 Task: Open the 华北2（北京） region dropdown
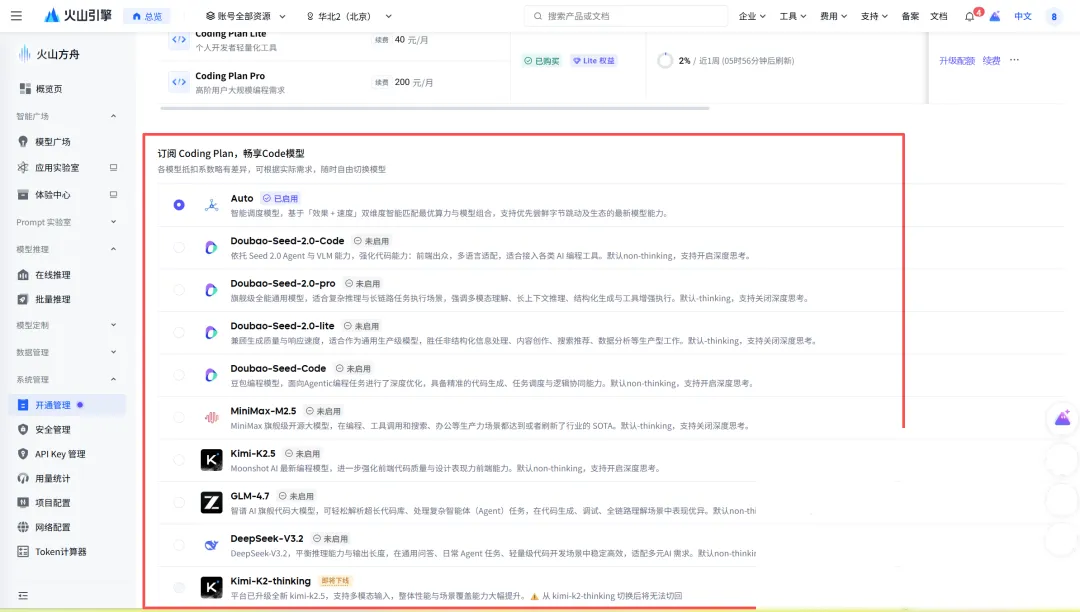(349, 16)
